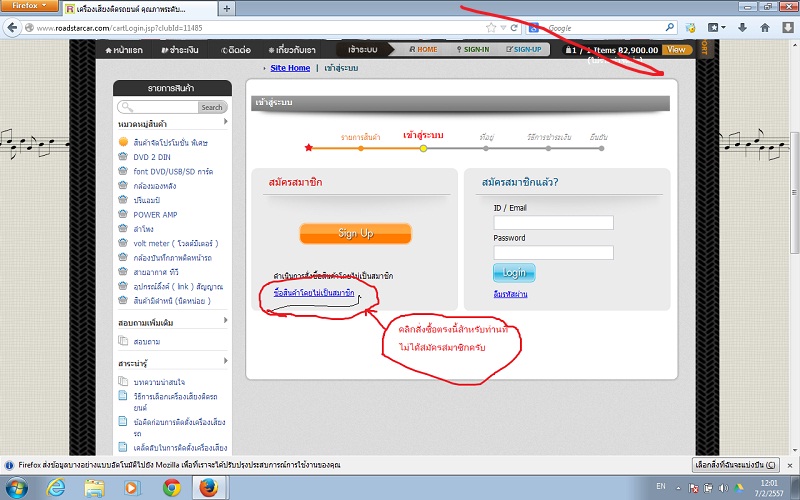Launch Internet Explorer from the taskbar
Viewport: 800px width, 500px height.
point(58,487)
